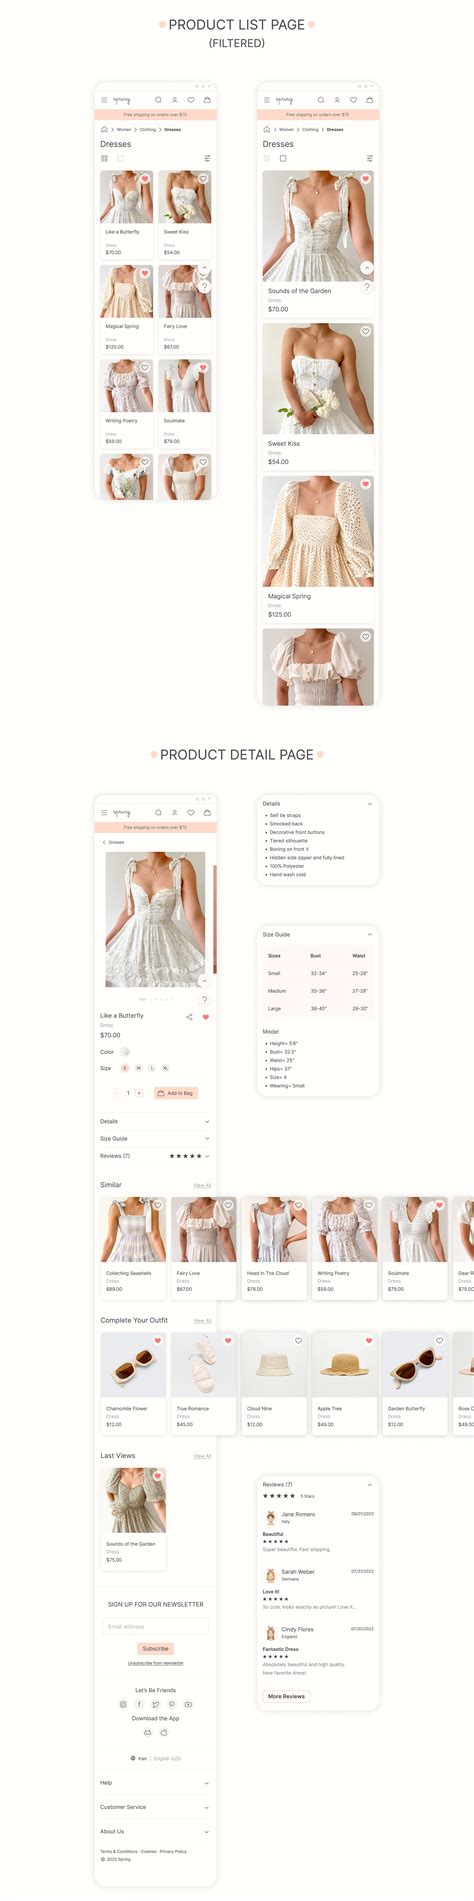Viewport: 474px width, 1901px height.
Task: Open hamburger menu in grid list page
Action: (103, 100)
